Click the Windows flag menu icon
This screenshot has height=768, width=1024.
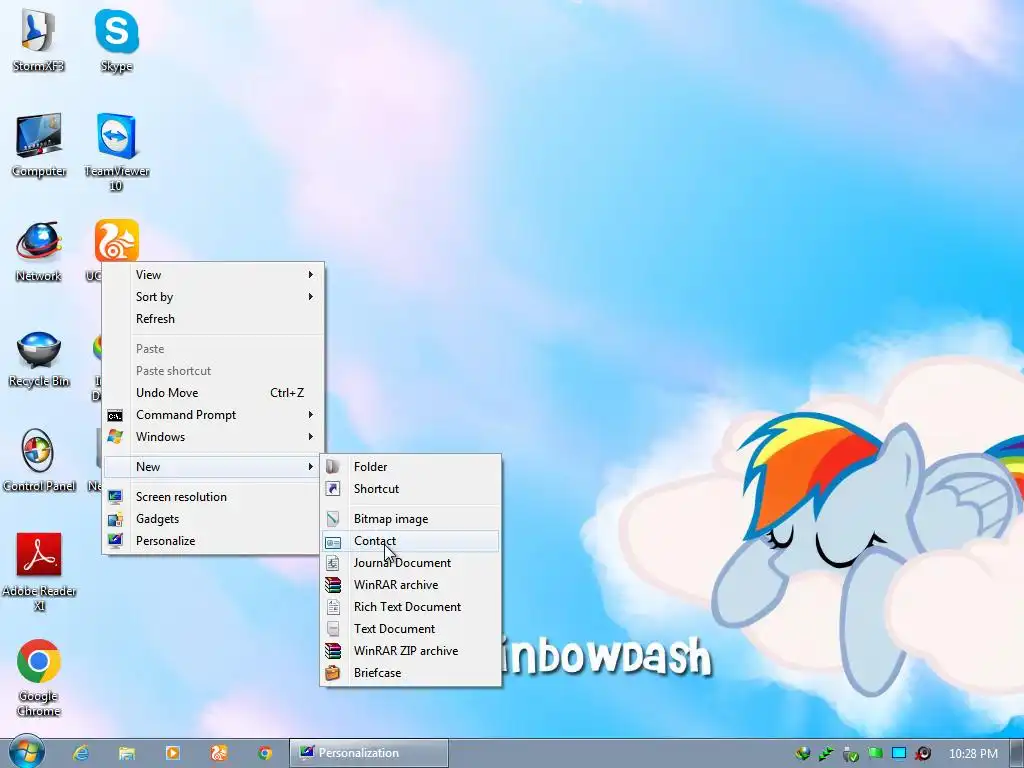coord(115,437)
